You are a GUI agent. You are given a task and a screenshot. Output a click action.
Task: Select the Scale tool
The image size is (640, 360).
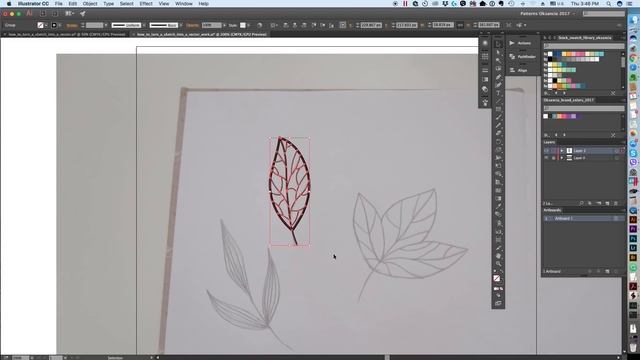[498, 150]
